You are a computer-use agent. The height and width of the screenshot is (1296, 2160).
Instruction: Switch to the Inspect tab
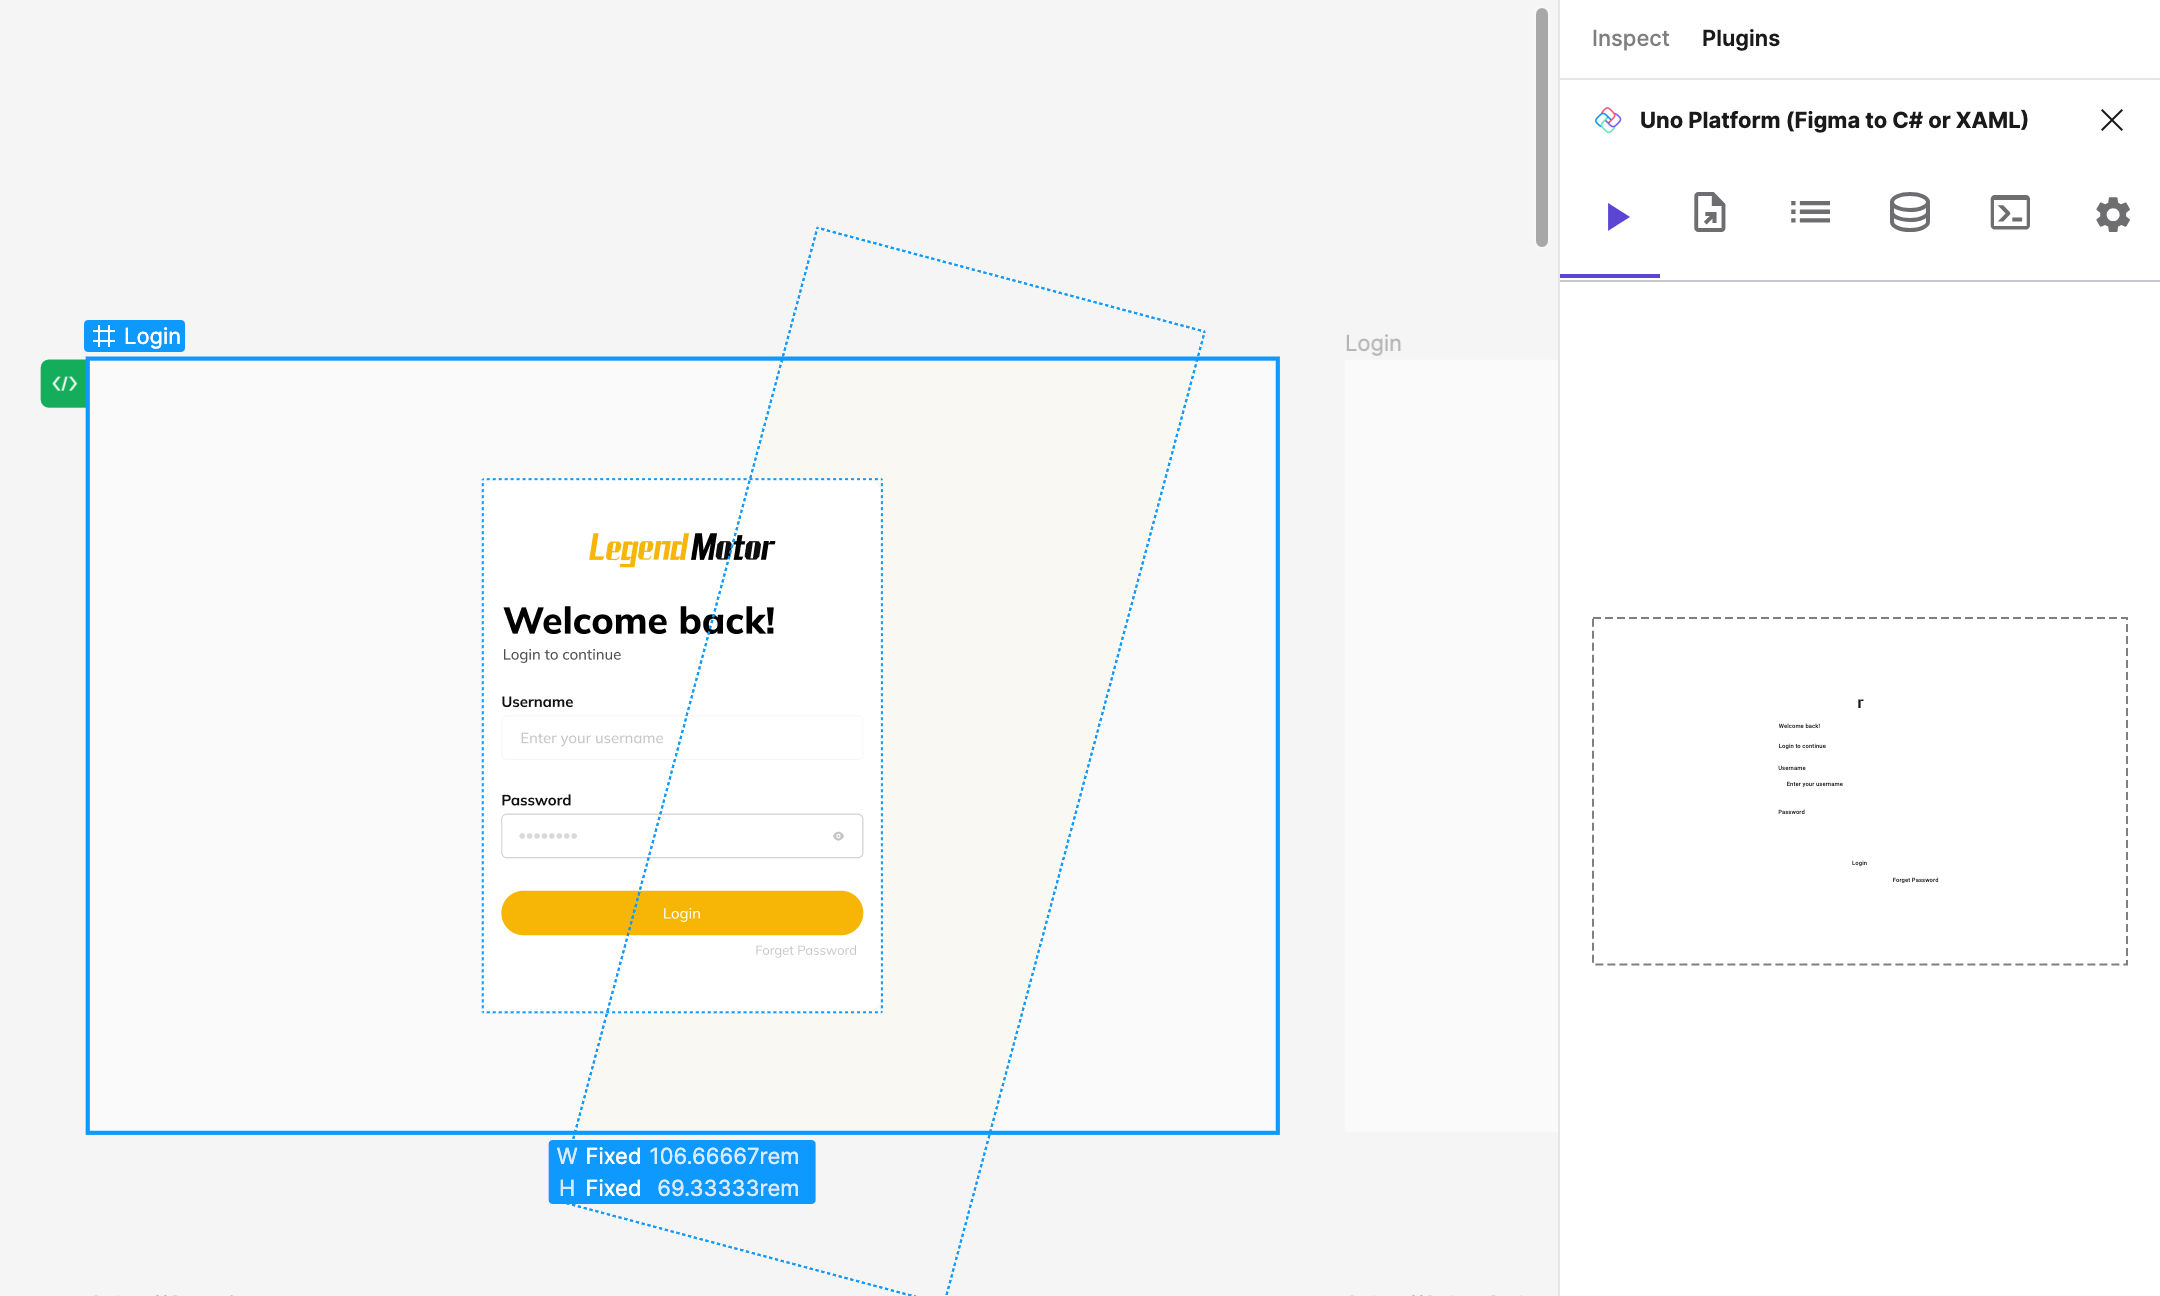coord(1630,38)
